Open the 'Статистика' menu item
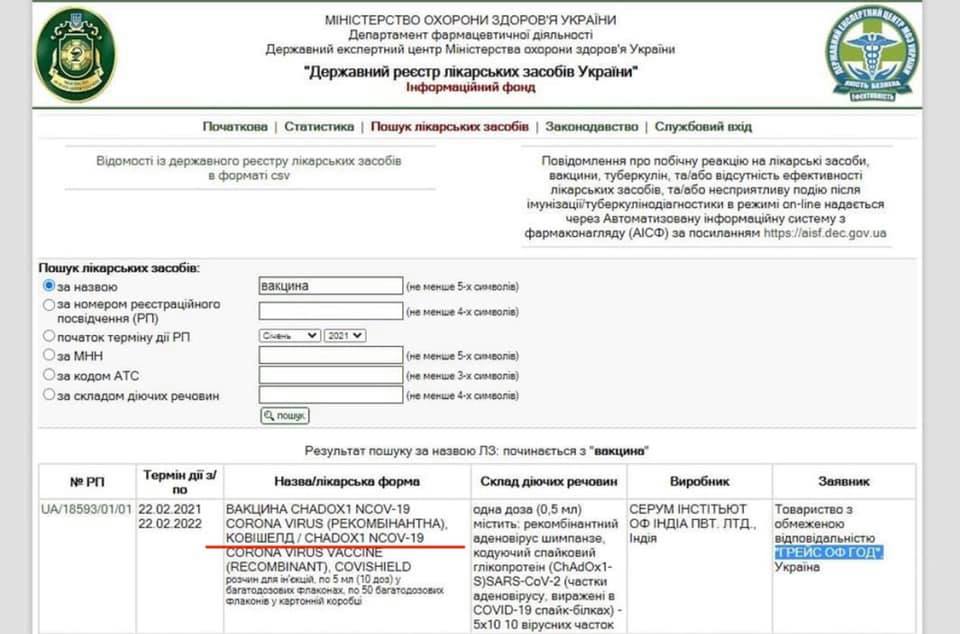This screenshot has height=634, width=960. tap(319, 127)
